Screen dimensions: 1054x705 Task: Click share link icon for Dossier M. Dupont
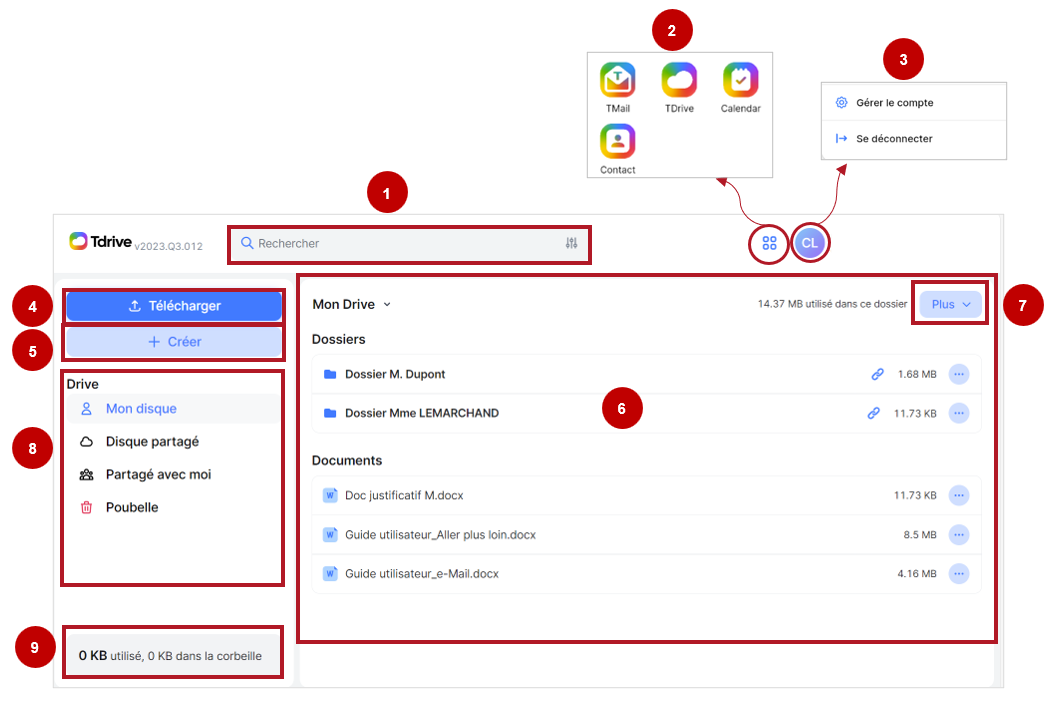pyautogui.click(x=877, y=374)
